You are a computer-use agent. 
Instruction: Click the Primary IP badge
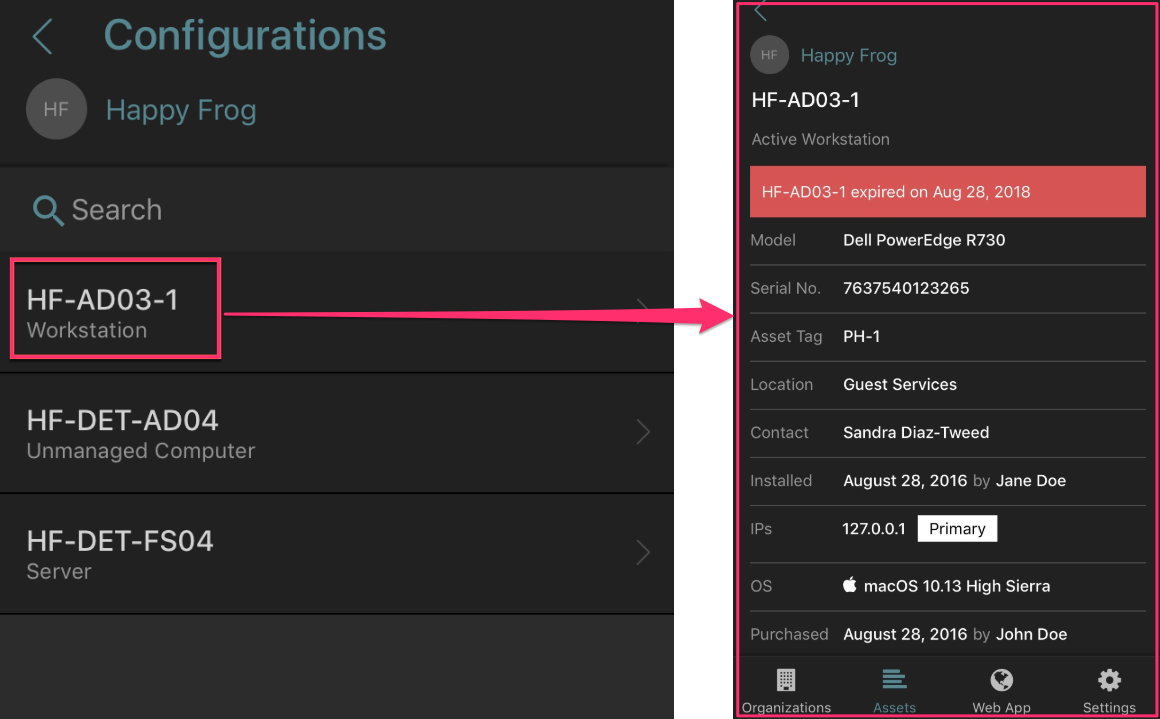[957, 529]
